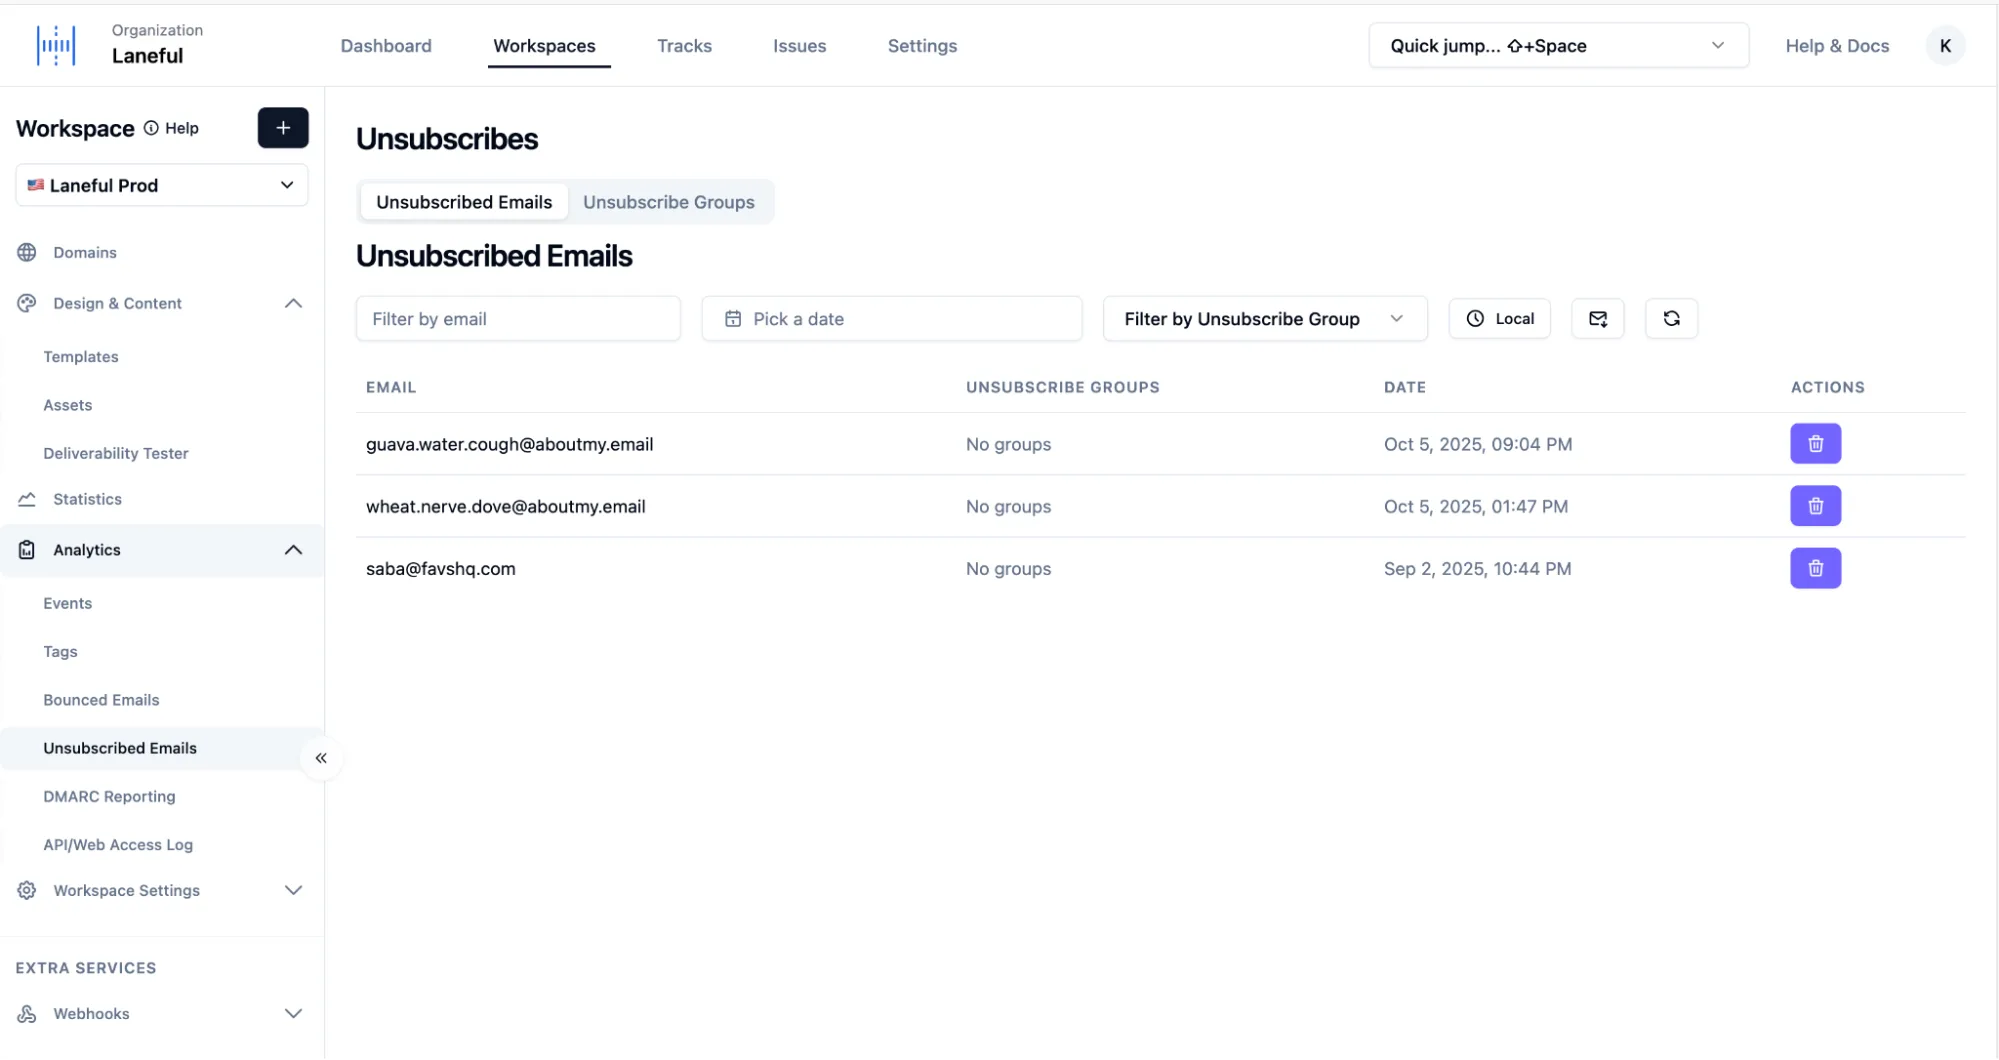Open Help & Docs link

[x=1837, y=46]
